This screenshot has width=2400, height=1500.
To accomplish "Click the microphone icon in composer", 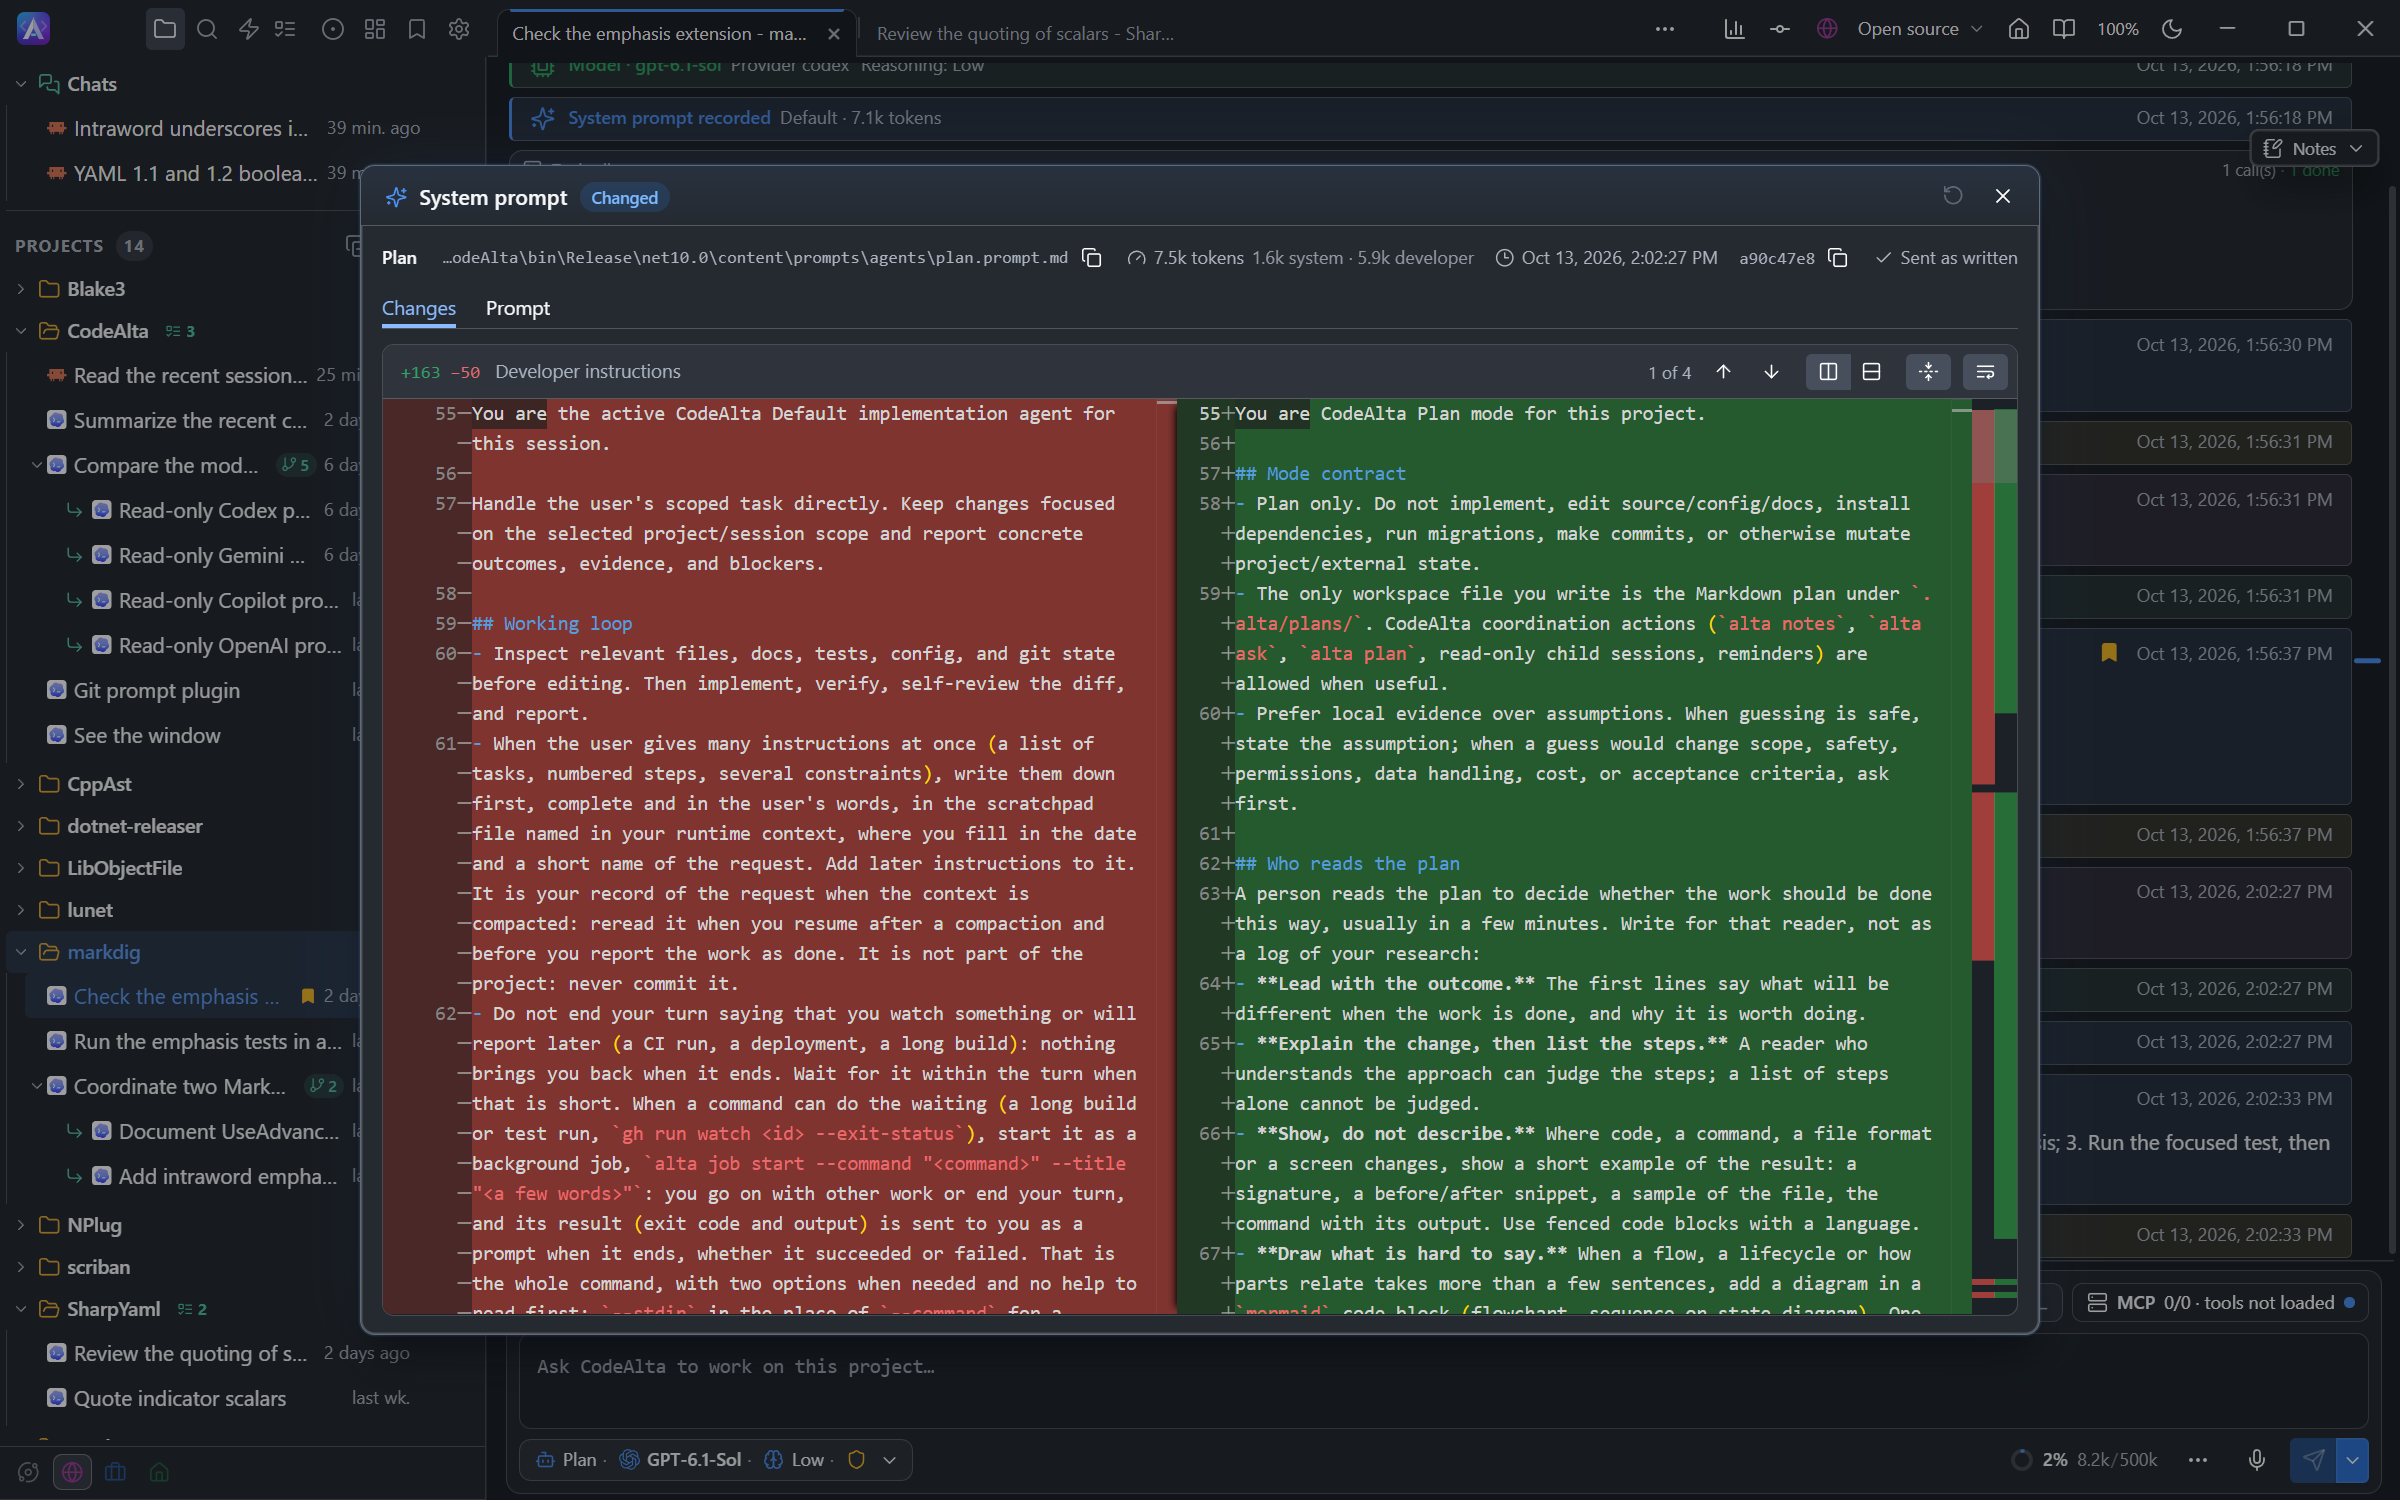I will (x=2257, y=1460).
